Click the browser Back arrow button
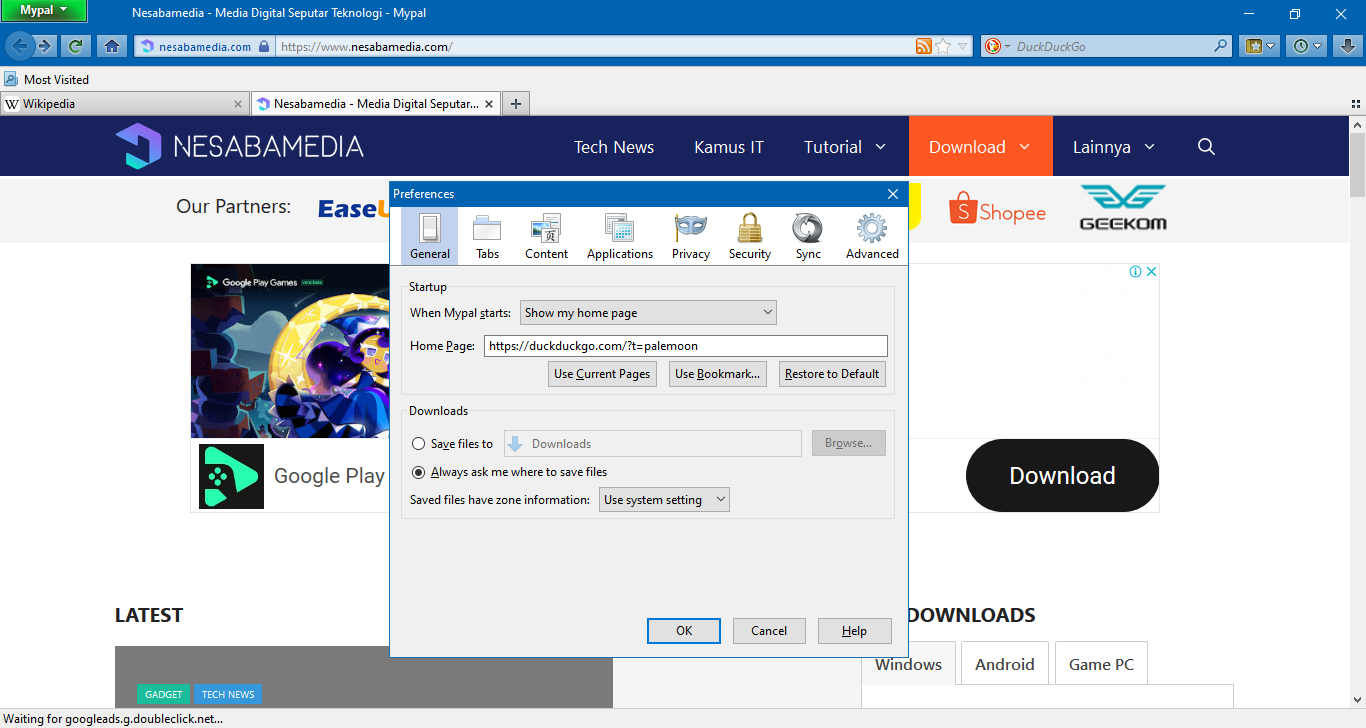This screenshot has height=728, width=1366. pyautogui.click(x=18, y=46)
